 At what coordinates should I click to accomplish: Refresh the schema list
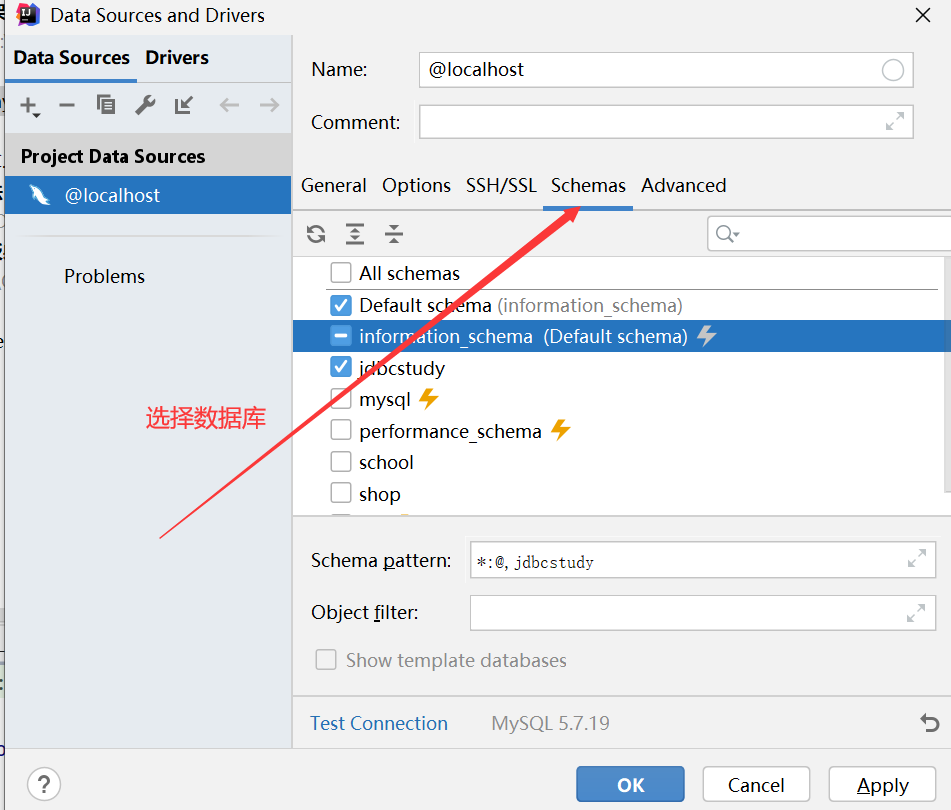(316, 234)
